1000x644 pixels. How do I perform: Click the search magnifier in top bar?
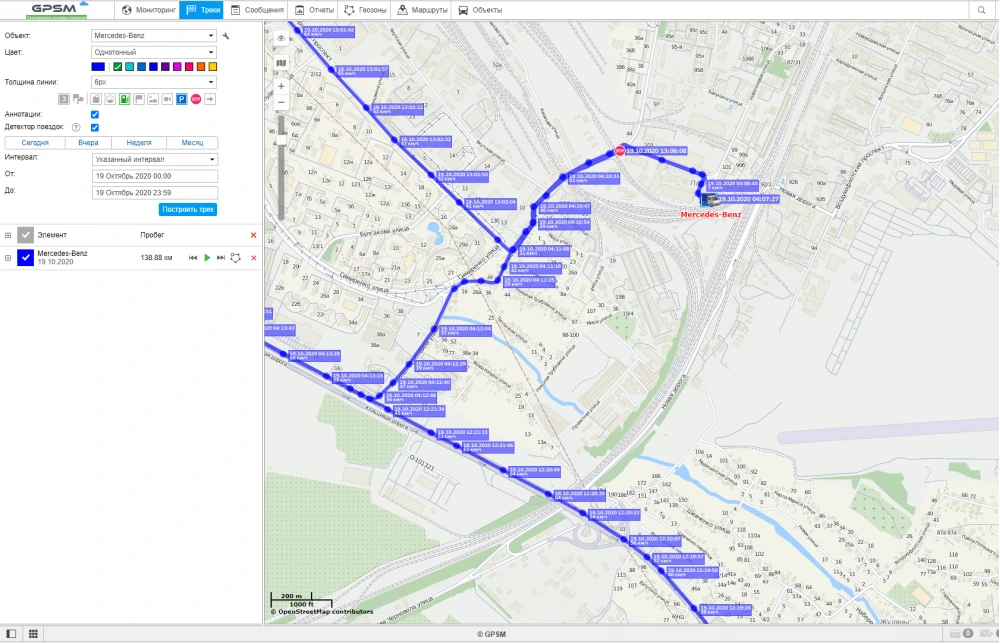click(x=982, y=10)
